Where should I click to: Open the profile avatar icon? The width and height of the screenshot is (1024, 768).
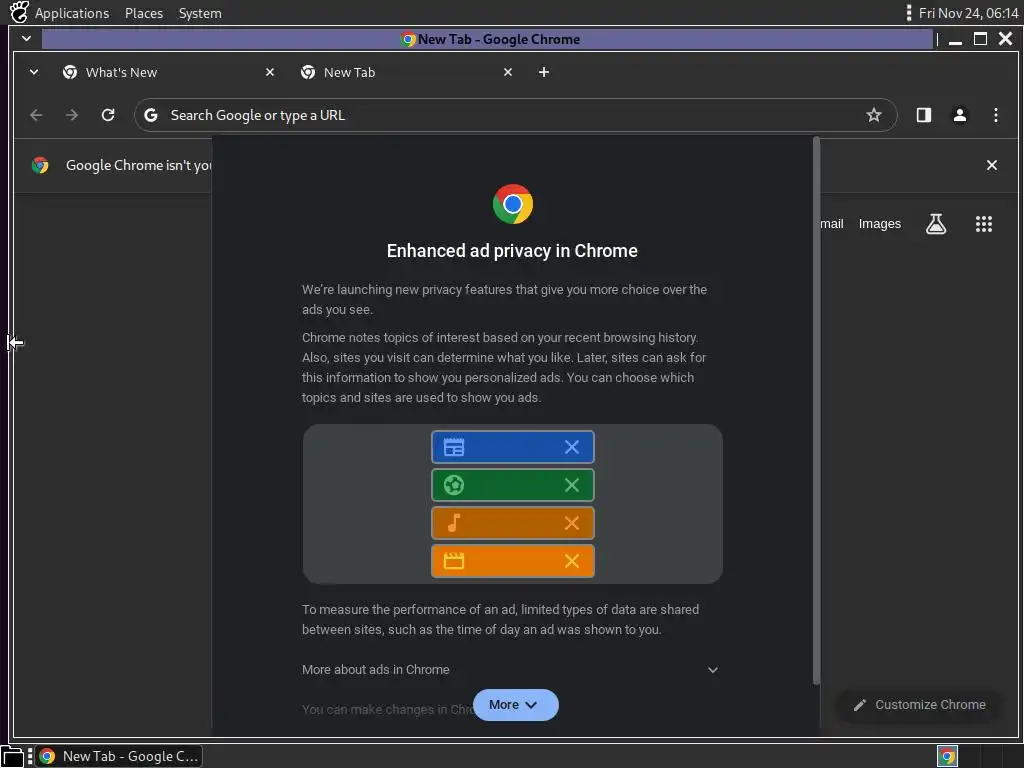coord(959,115)
